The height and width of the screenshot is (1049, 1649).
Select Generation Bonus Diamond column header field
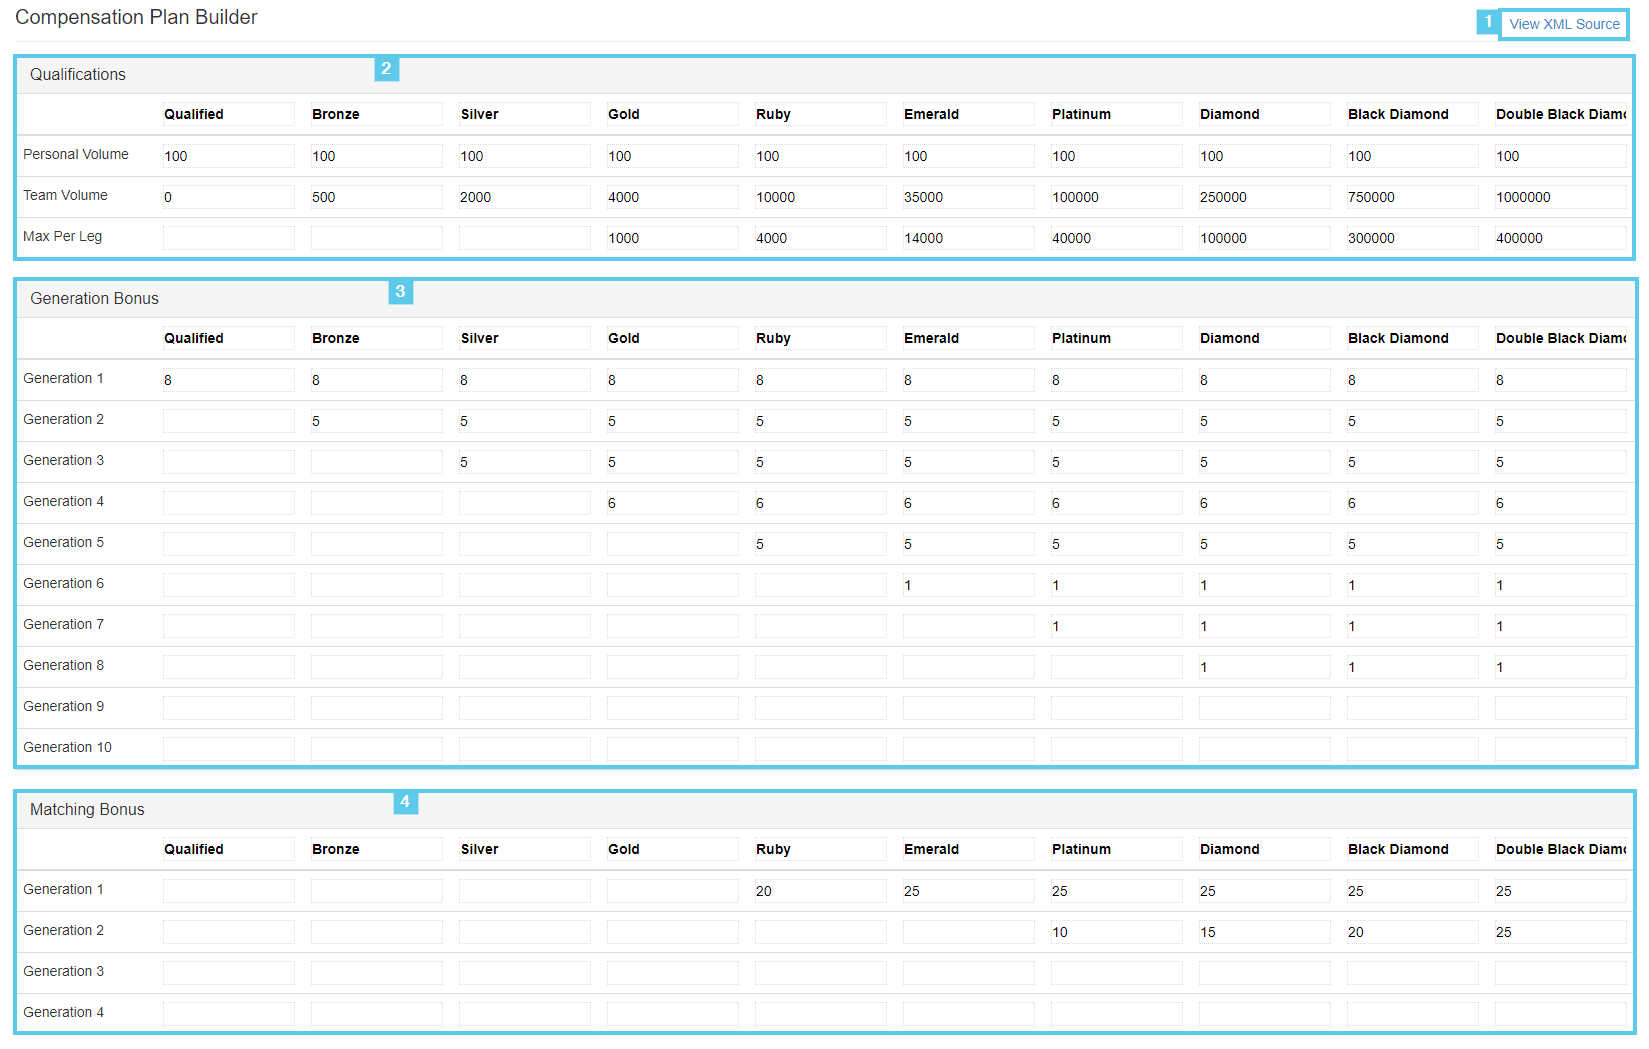[x=1265, y=338]
